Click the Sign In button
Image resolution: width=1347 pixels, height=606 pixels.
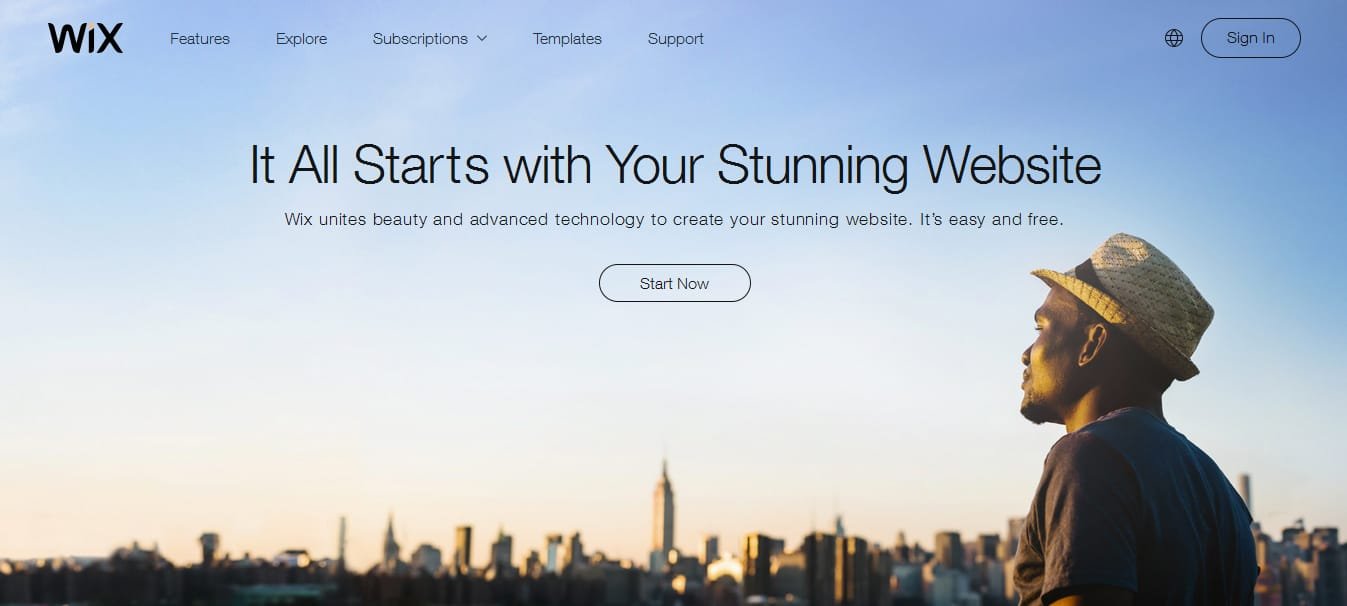tap(1251, 38)
